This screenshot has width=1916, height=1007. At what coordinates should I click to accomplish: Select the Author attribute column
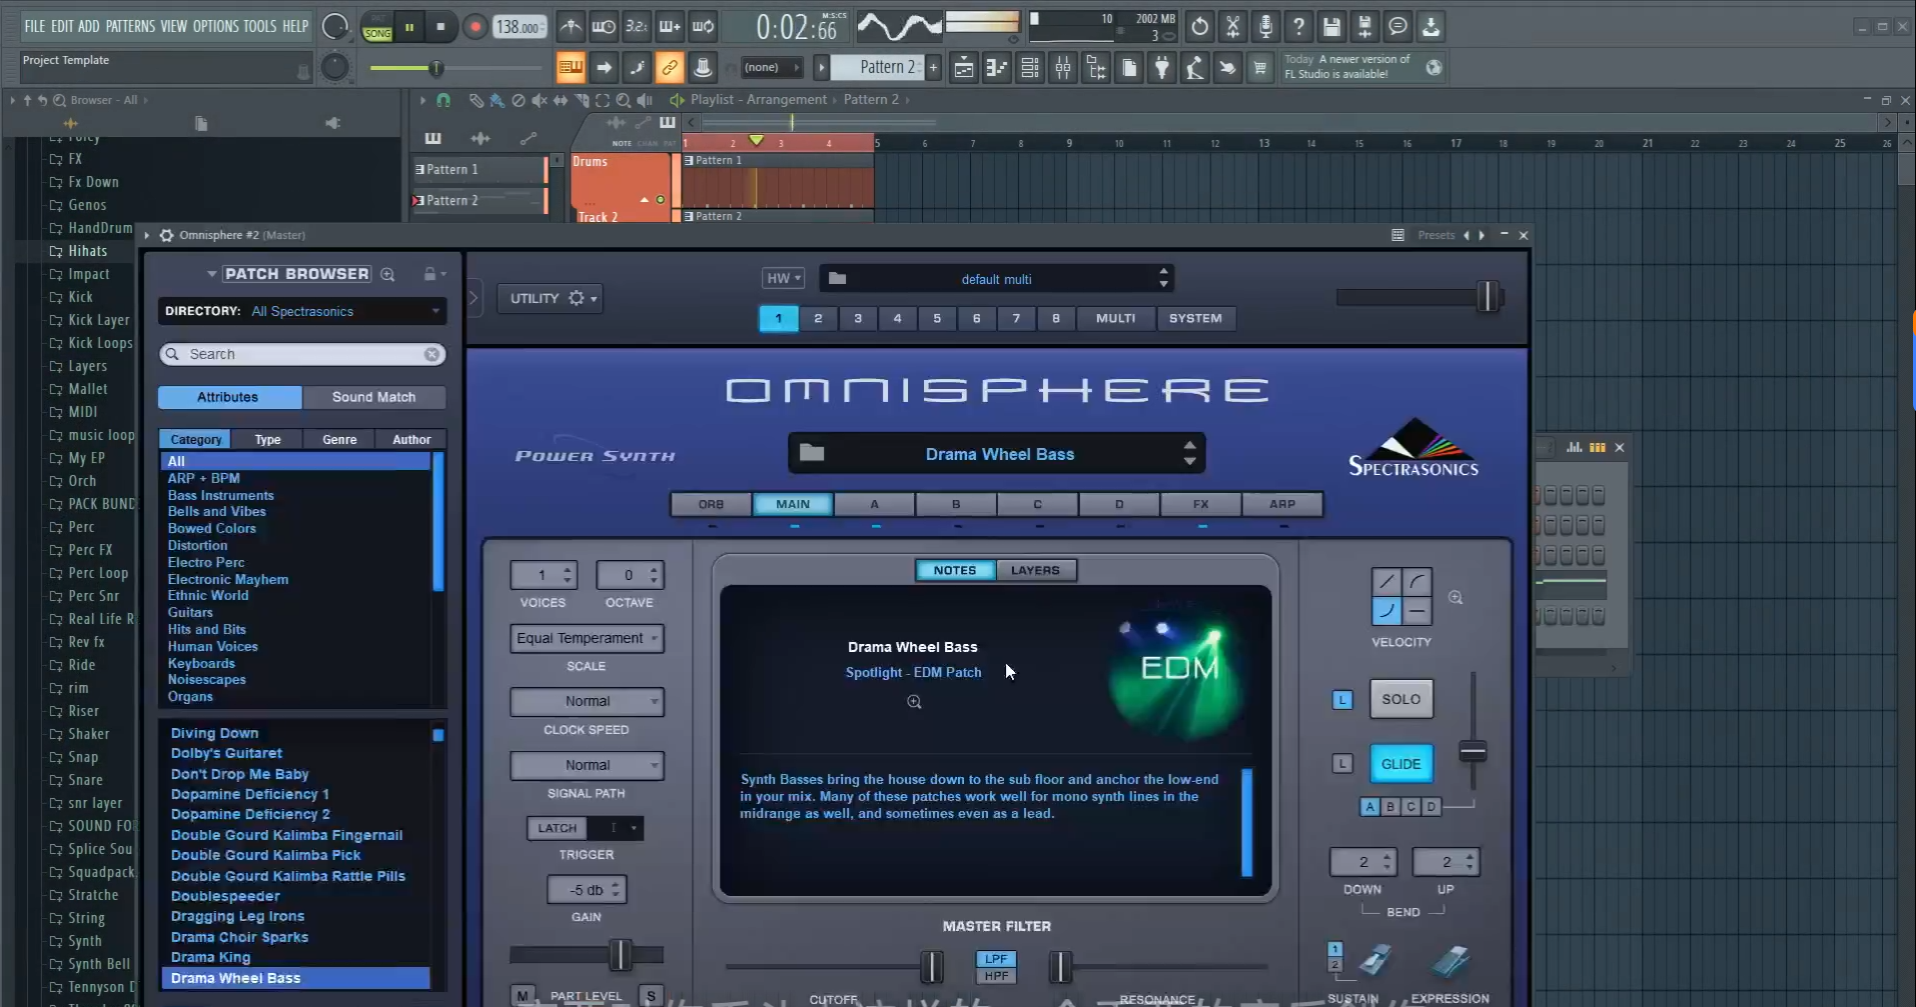(x=411, y=439)
